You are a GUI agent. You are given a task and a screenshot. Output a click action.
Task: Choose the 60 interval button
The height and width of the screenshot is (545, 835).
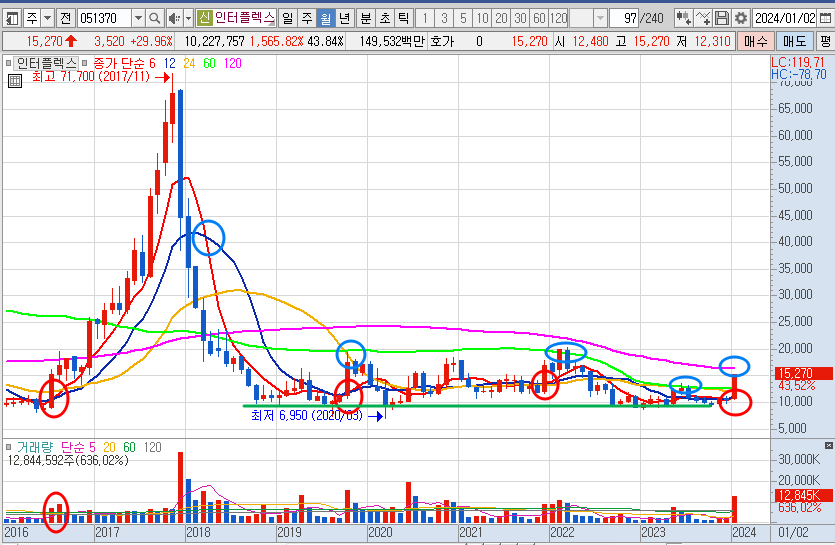[539, 19]
